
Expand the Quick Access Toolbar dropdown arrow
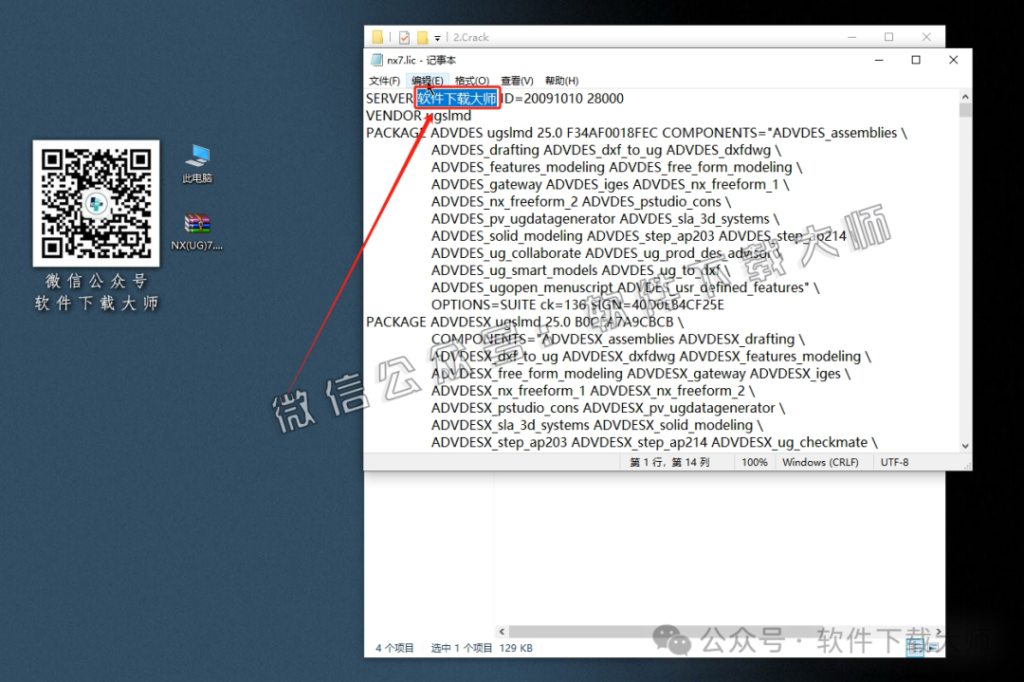(438, 38)
